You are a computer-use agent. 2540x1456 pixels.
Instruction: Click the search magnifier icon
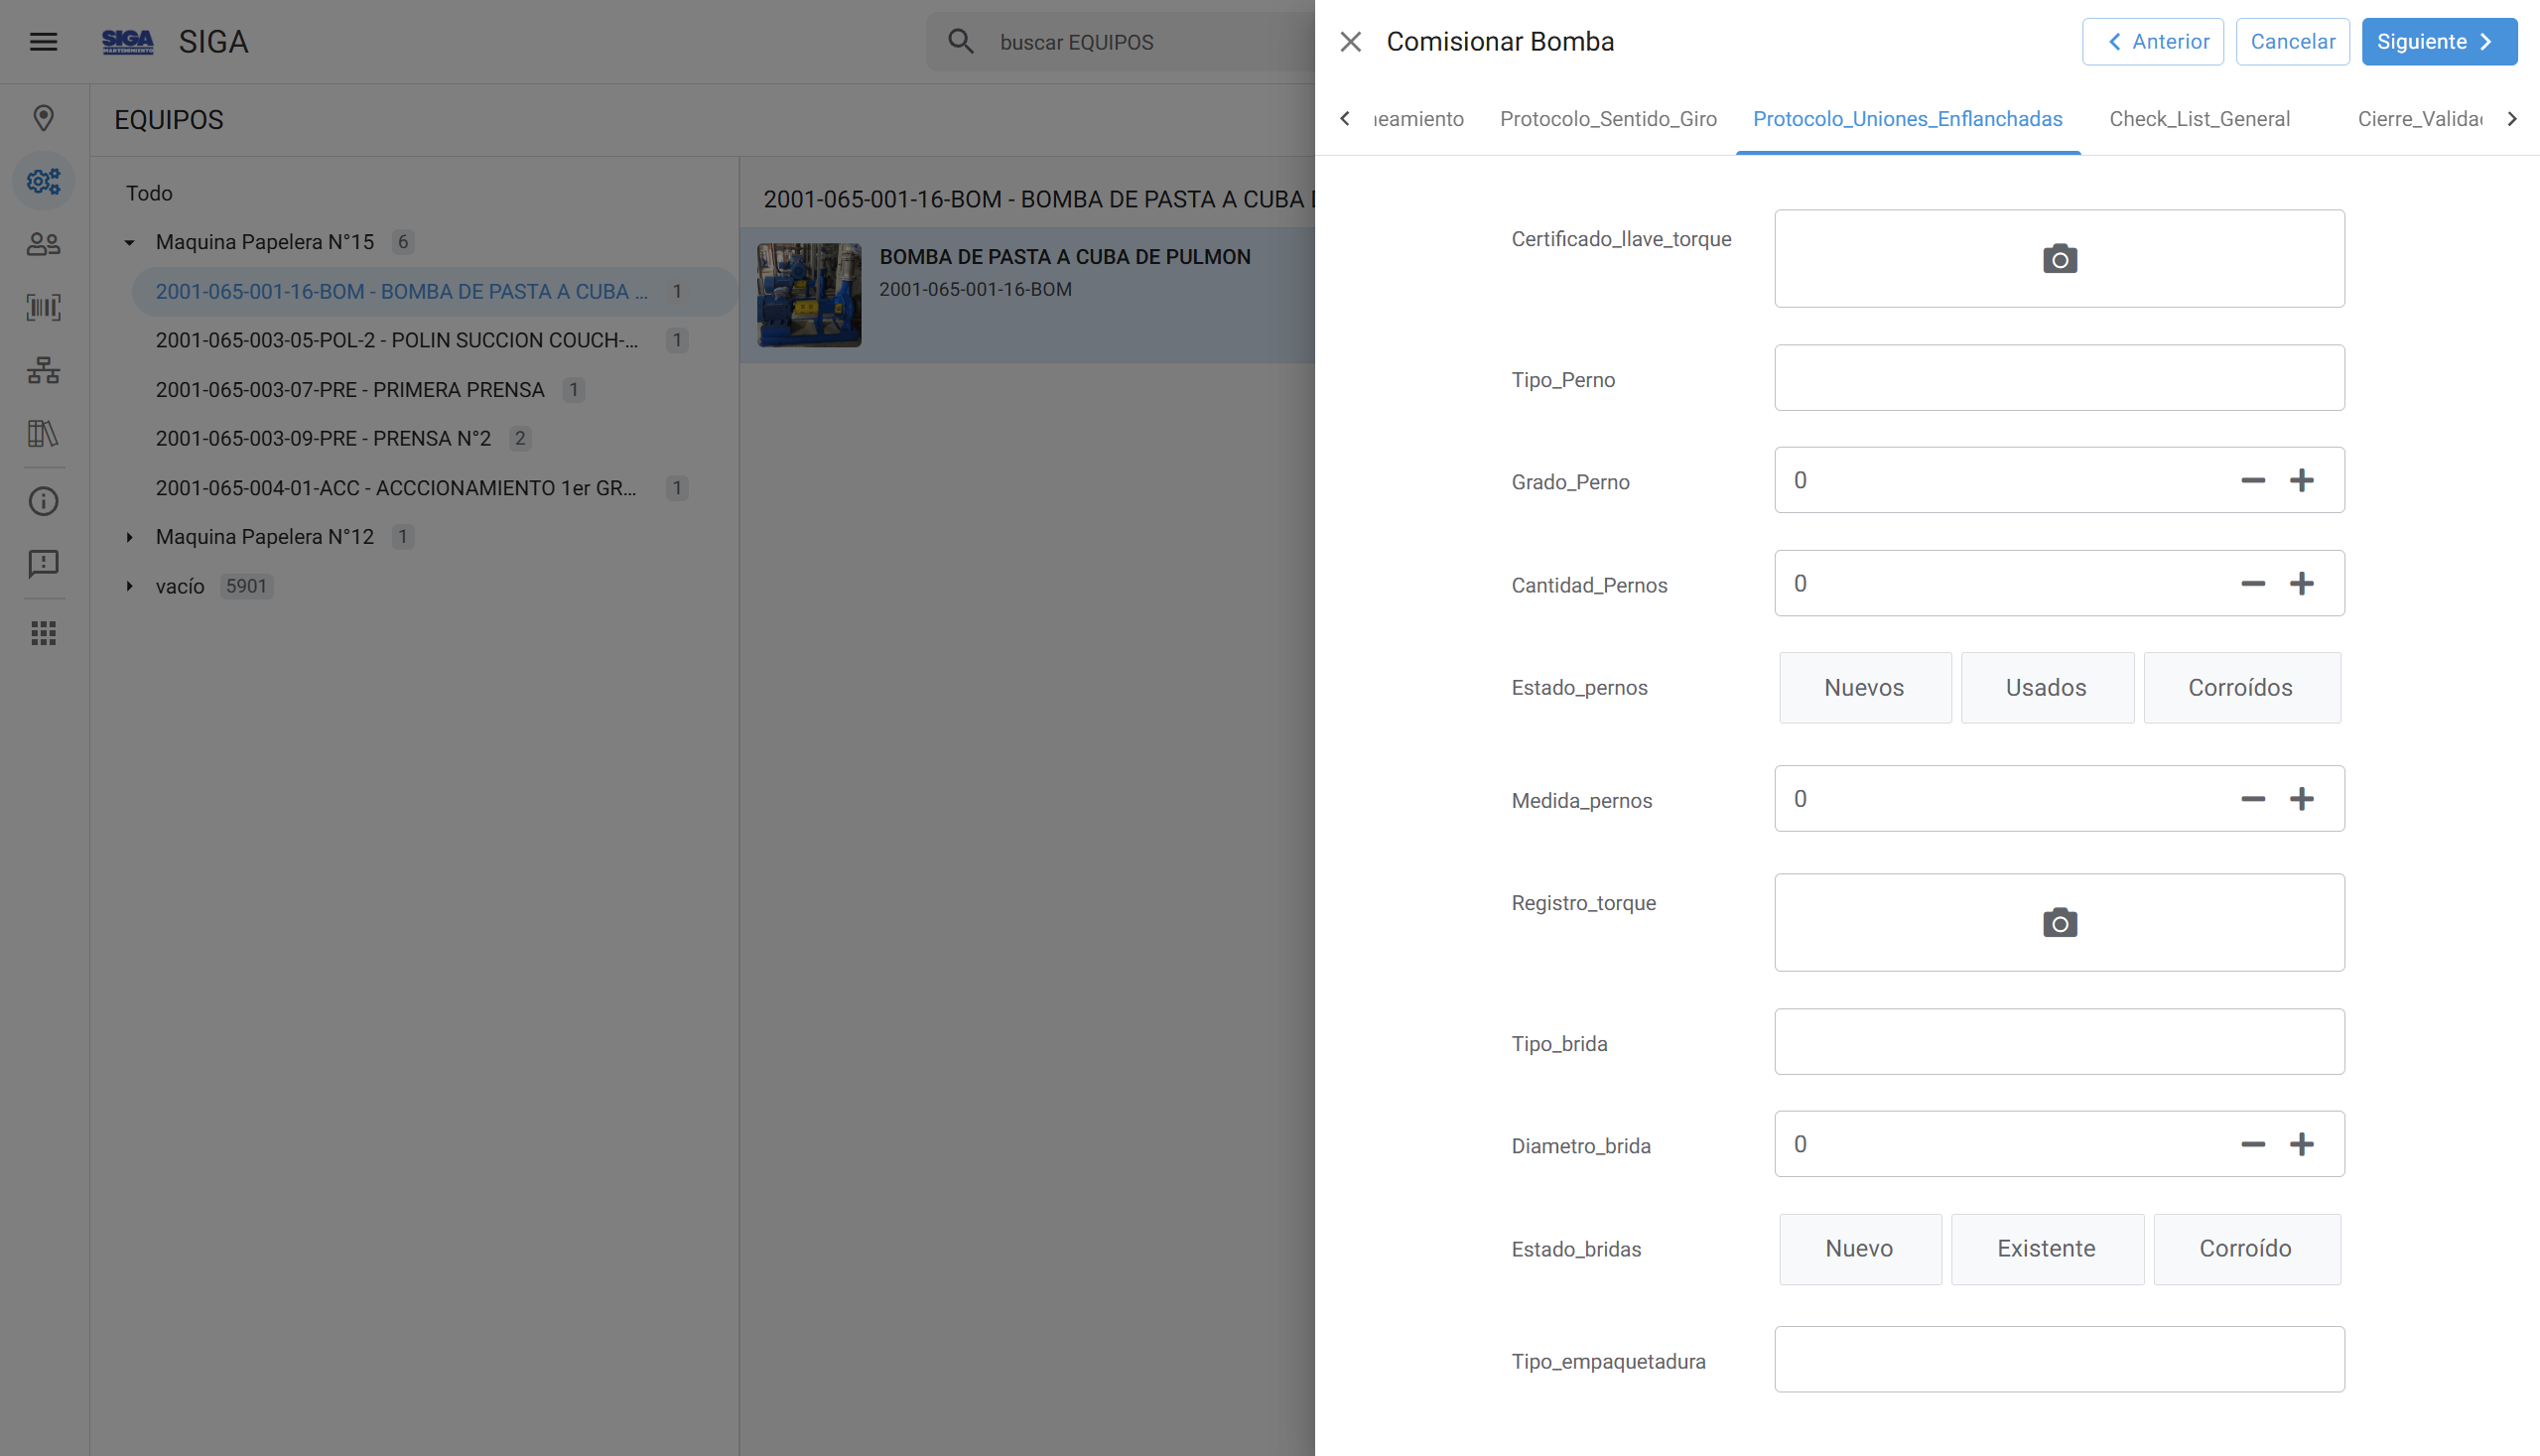pyautogui.click(x=961, y=41)
